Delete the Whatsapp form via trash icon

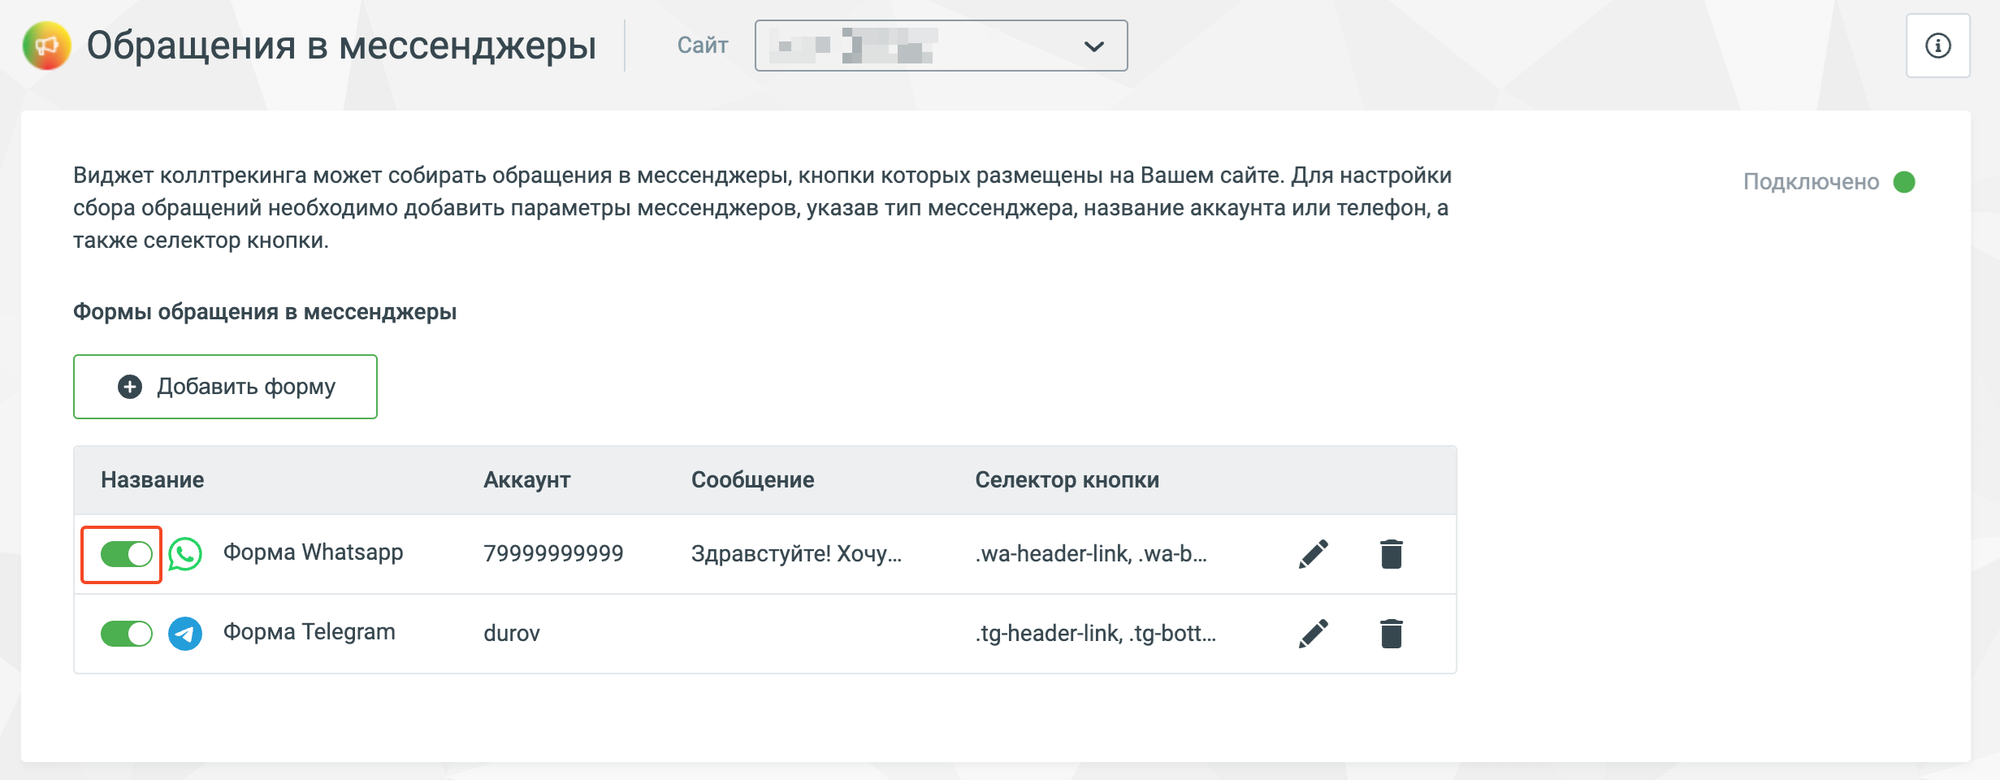pyautogui.click(x=1391, y=554)
